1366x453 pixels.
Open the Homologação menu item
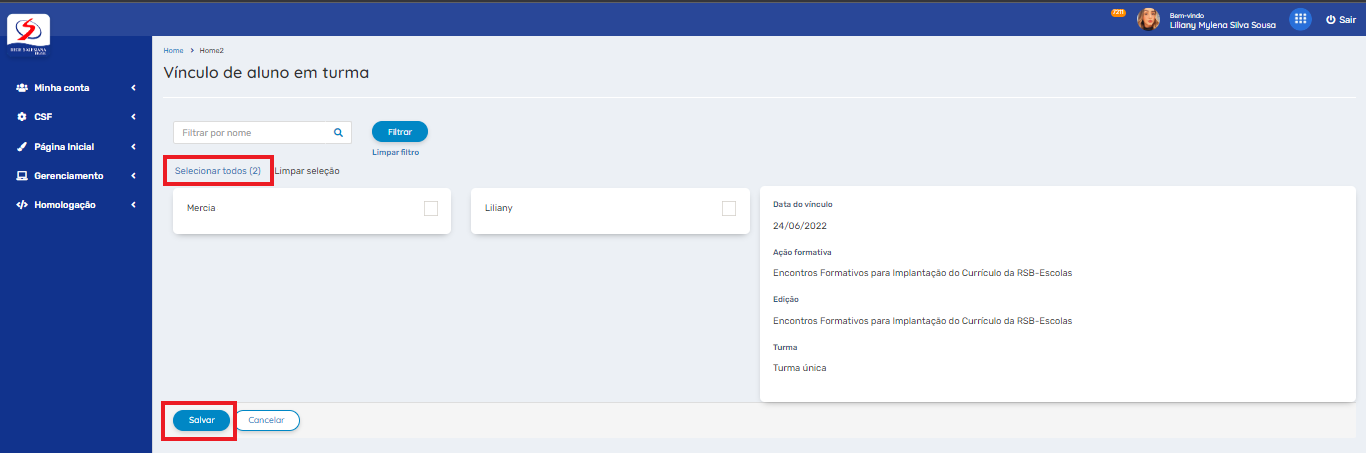tap(65, 205)
